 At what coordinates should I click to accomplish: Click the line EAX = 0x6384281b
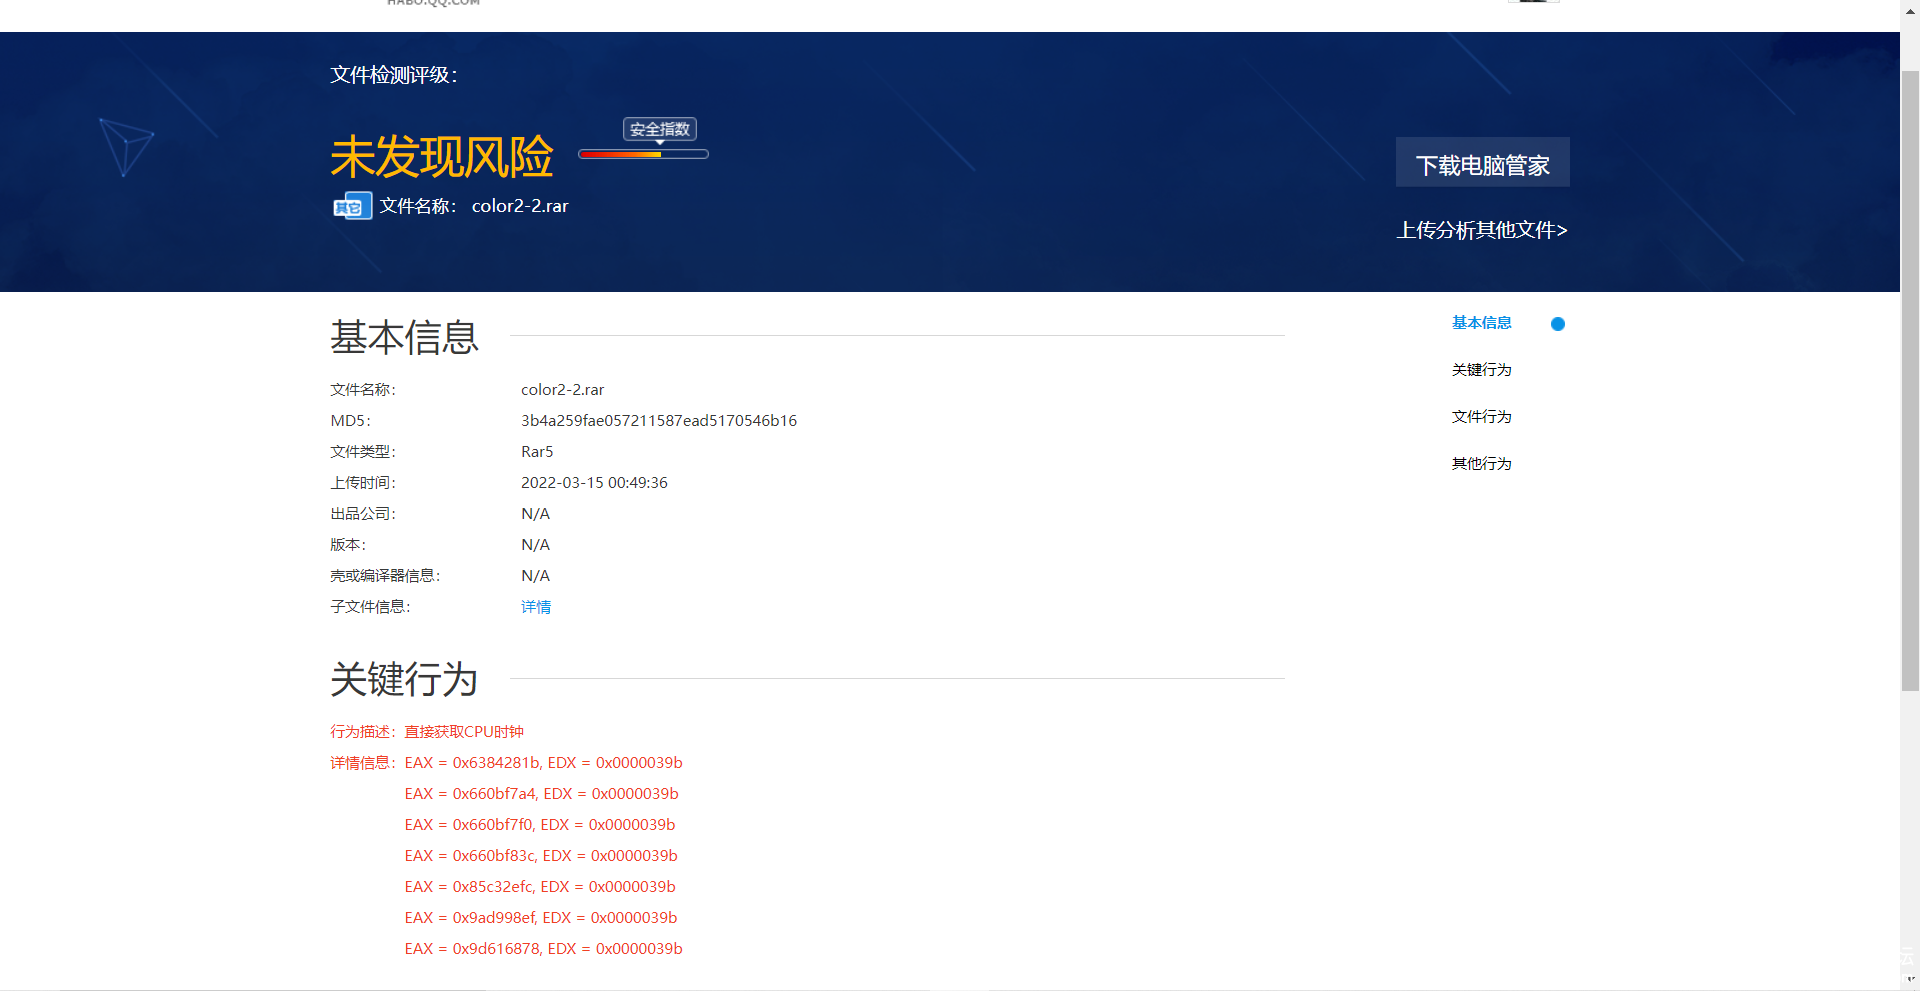click(x=543, y=763)
